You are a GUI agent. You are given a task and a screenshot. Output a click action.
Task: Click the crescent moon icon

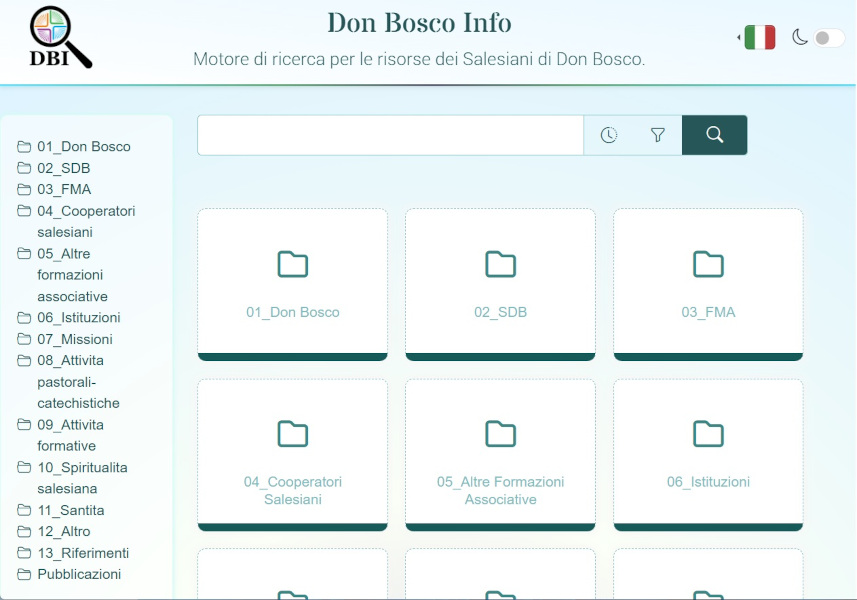click(x=799, y=38)
